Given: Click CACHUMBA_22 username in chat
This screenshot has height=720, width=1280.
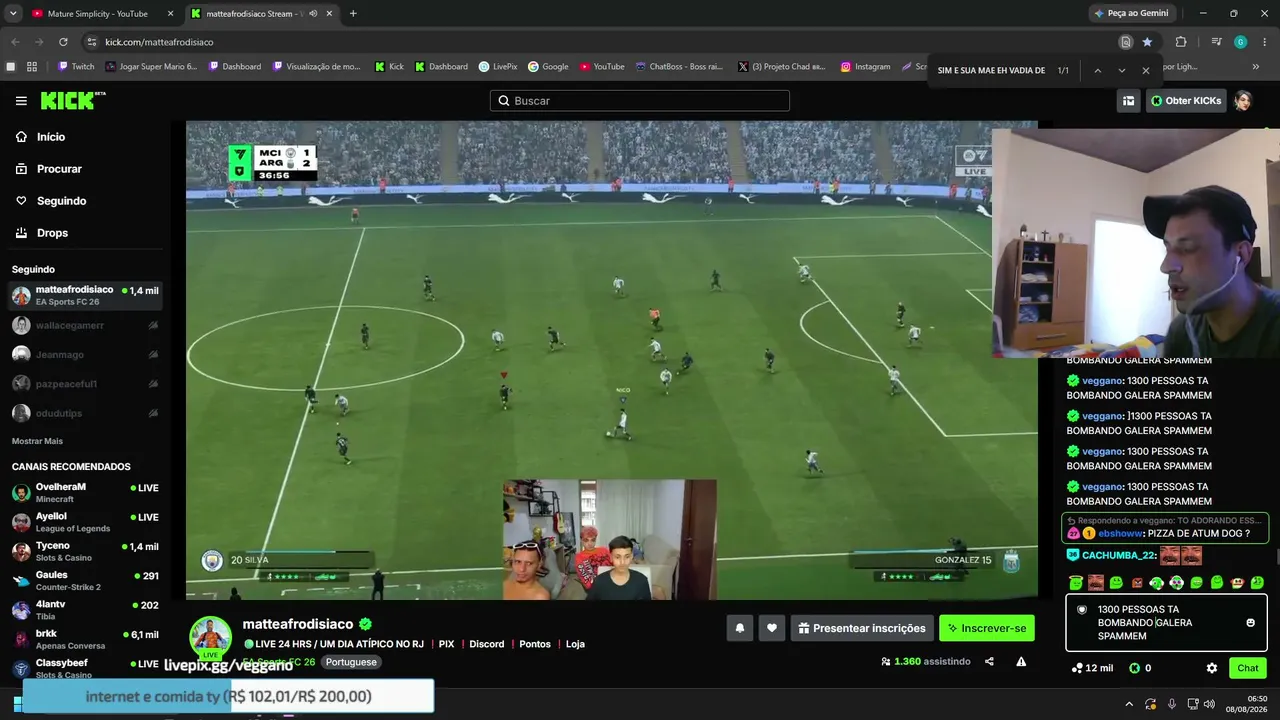Looking at the screenshot, I should [x=1119, y=555].
